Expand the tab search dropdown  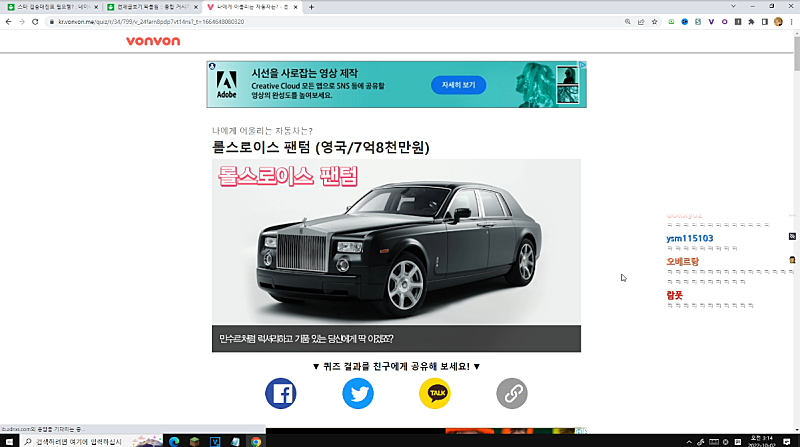click(733, 7)
